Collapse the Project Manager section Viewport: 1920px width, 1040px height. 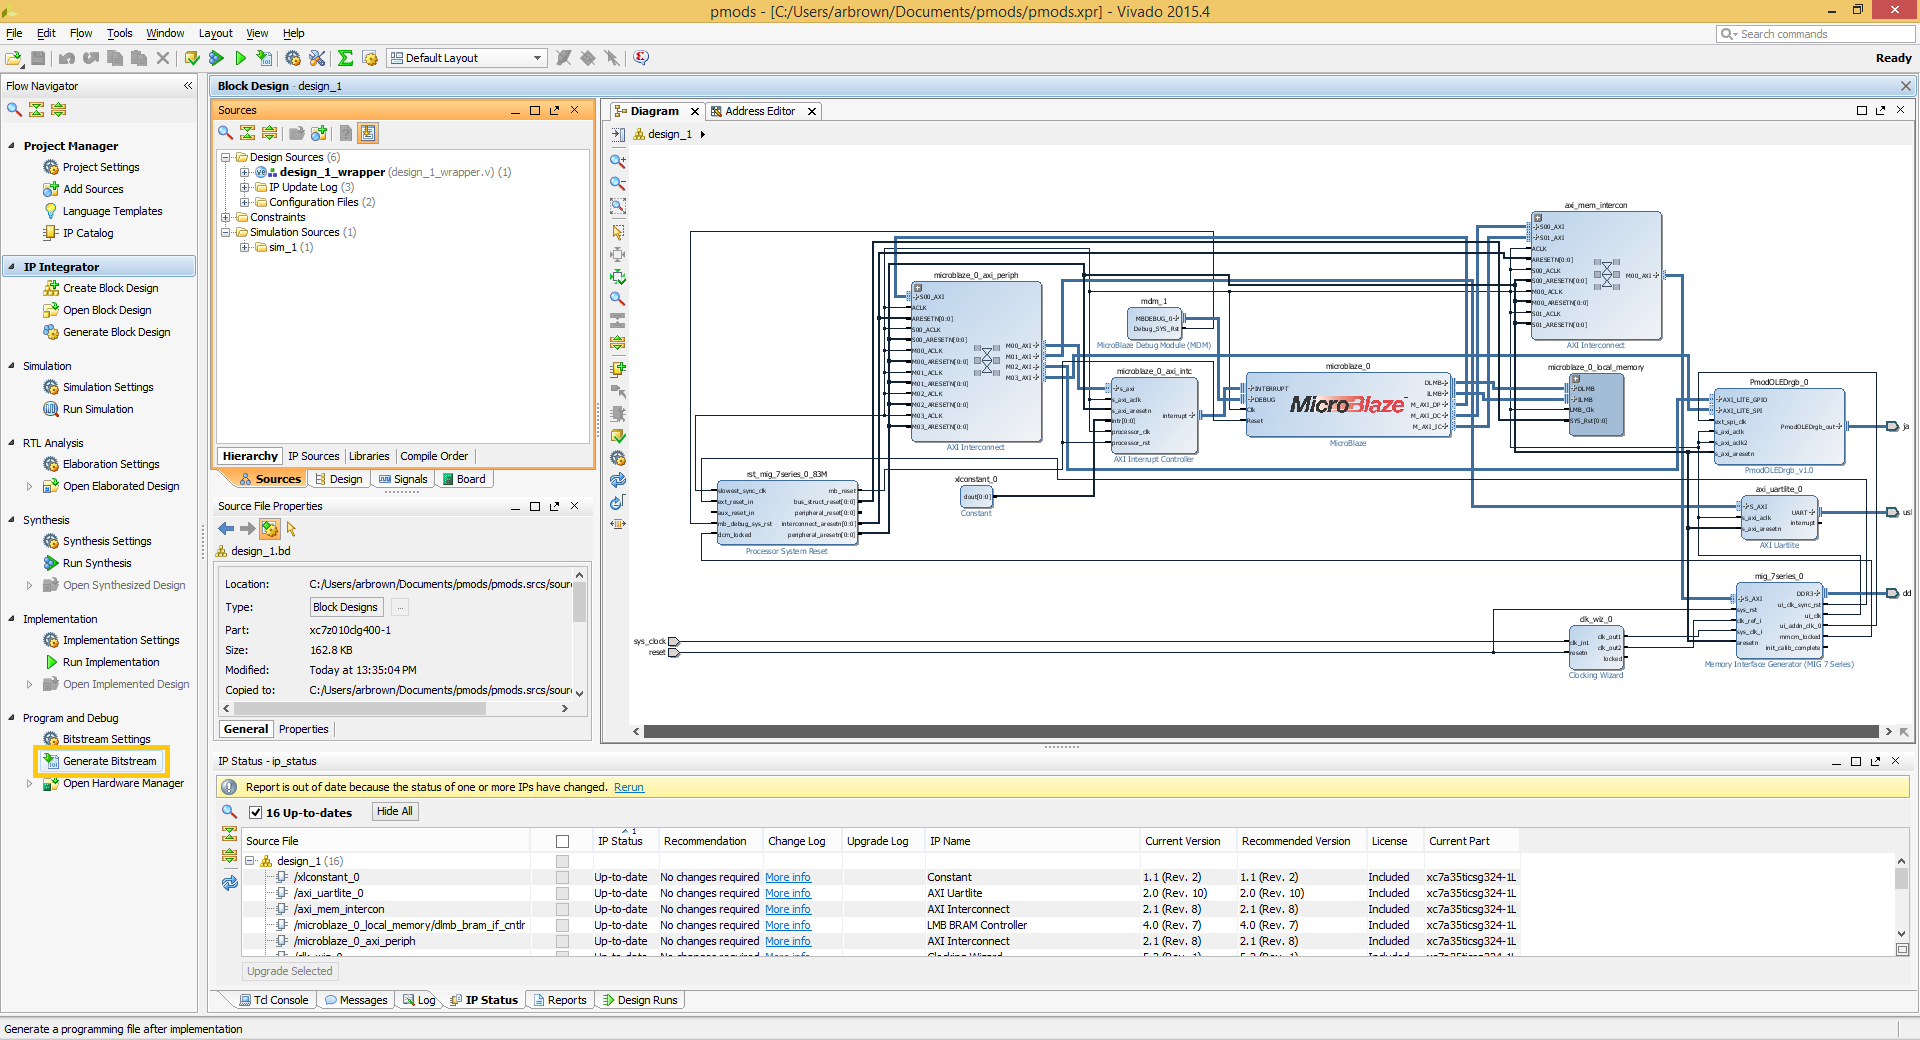12,146
